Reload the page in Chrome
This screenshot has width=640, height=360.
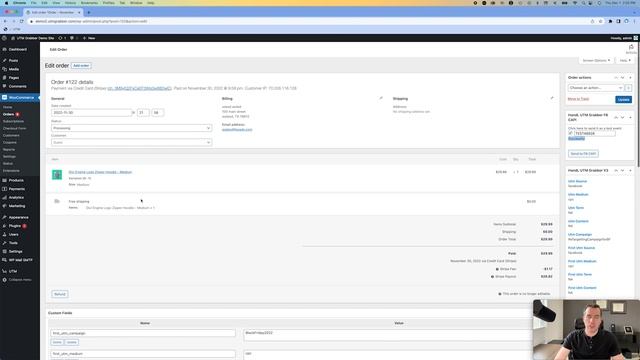click(22, 21)
